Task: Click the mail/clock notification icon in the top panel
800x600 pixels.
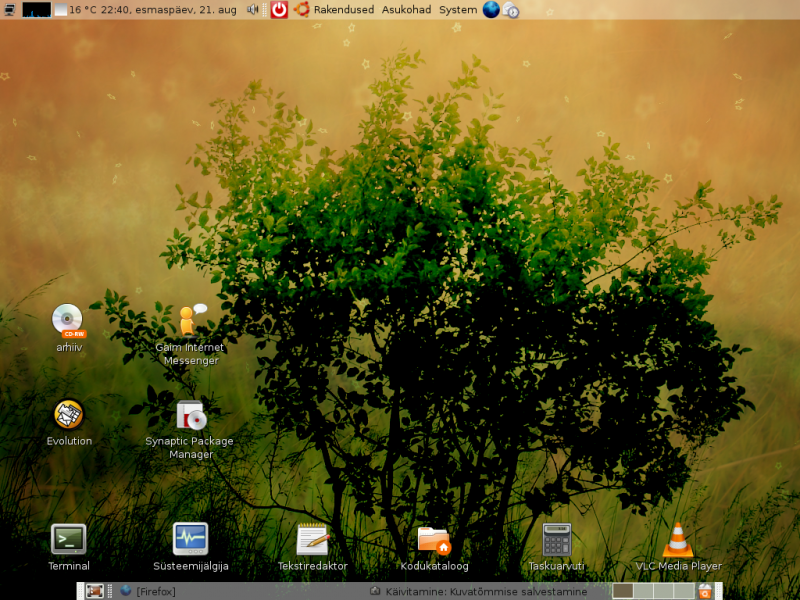Action: point(510,10)
